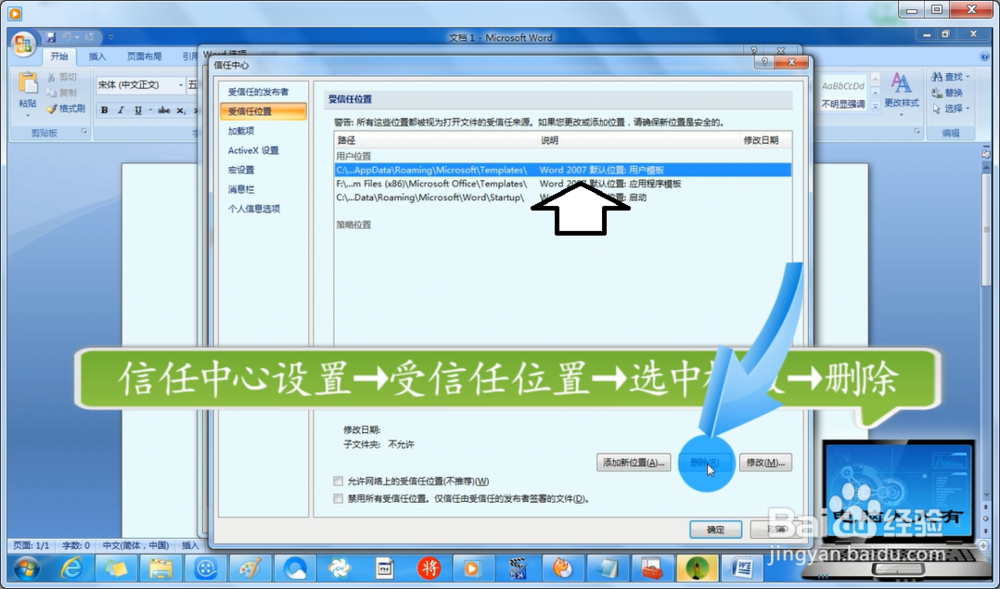
Task: Select 受信任位置 in Trust Center sidebar
Action: [x=263, y=112]
